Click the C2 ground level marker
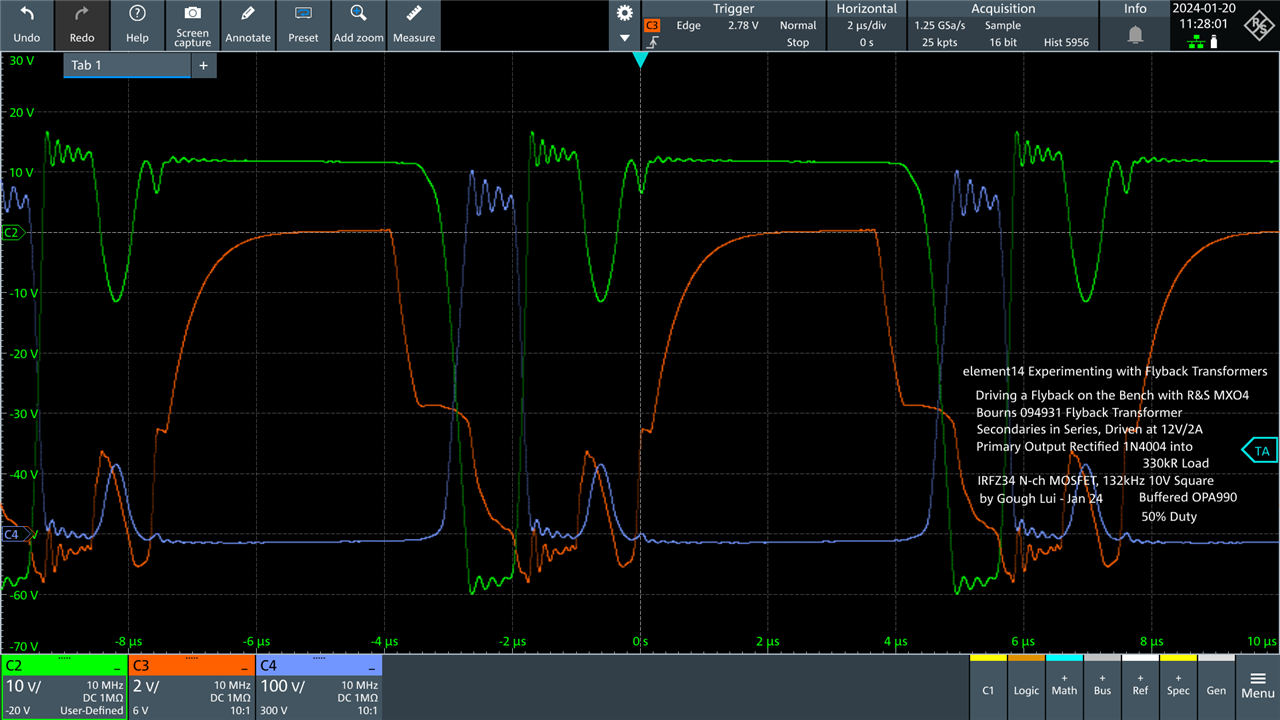Viewport: 1280px width, 720px height. [12, 232]
